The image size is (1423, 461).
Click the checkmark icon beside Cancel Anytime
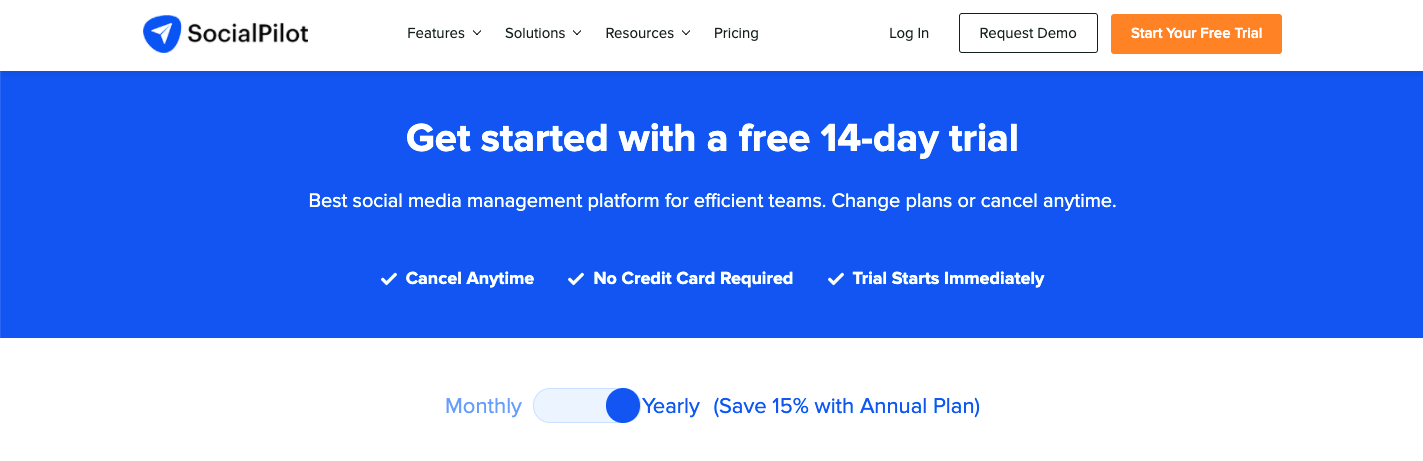pyautogui.click(x=389, y=279)
